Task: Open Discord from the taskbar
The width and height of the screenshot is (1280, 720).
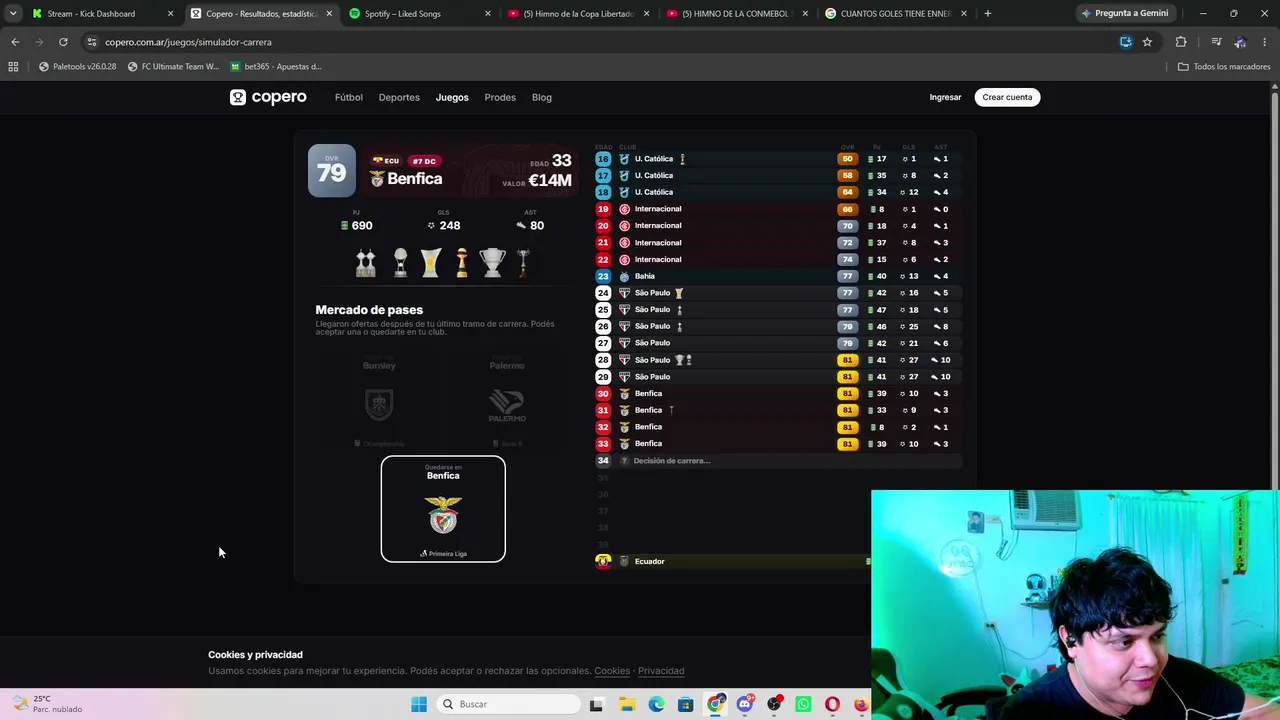Action: 745,704
